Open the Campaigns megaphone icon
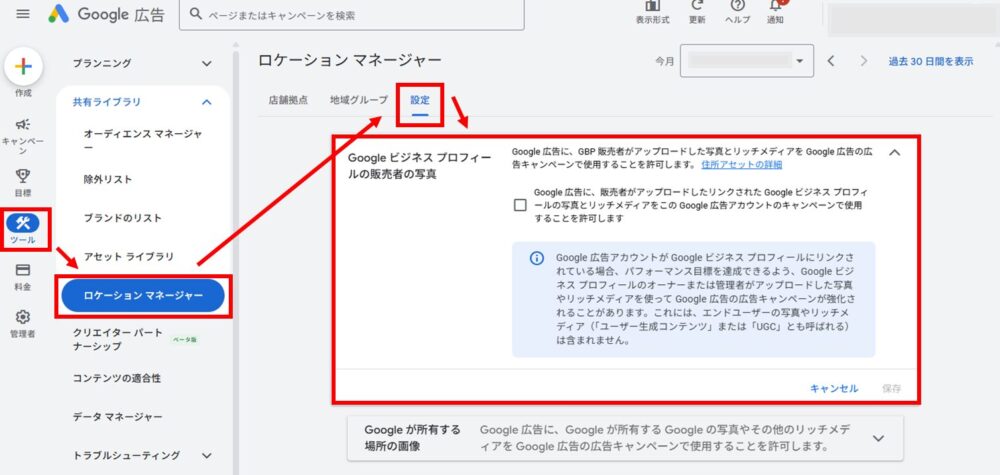This screenshot has width=1000, height=475. [22, 124]
